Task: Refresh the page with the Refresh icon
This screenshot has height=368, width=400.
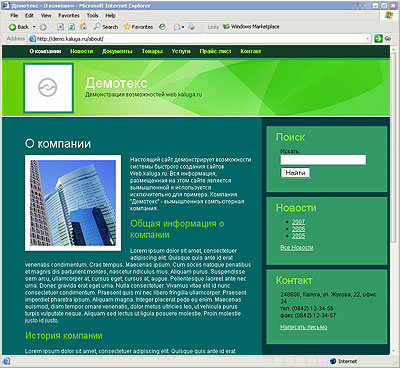Action: click(71, 27)
